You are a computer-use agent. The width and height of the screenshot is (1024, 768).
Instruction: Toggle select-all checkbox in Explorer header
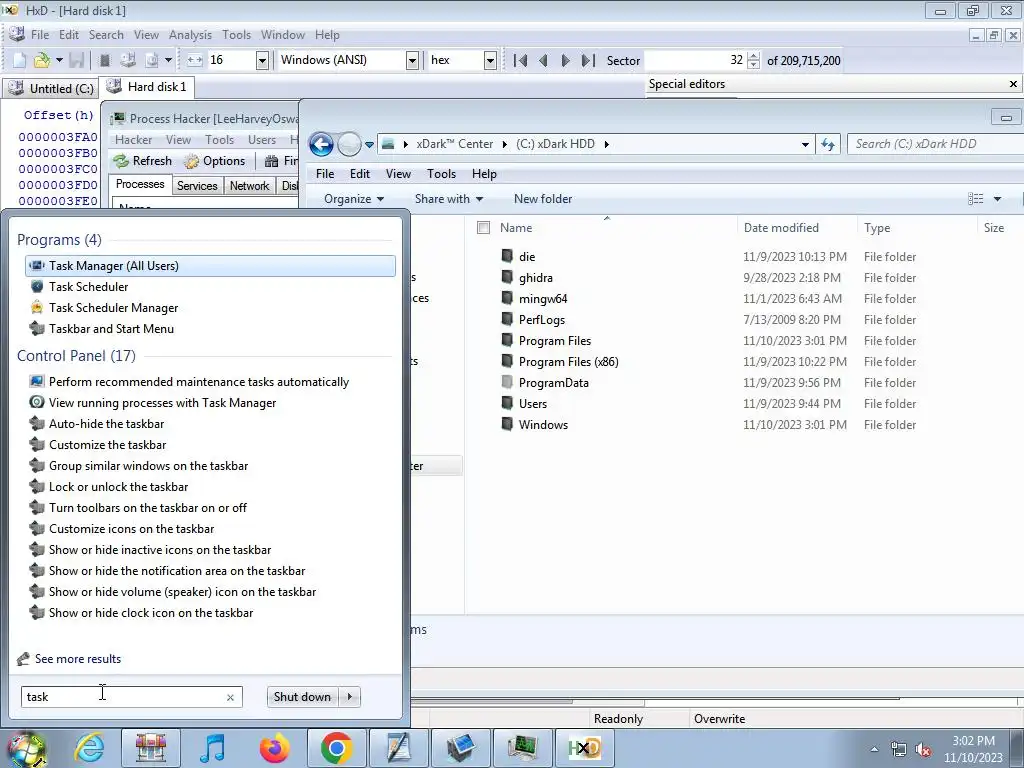tap(483, 228)
